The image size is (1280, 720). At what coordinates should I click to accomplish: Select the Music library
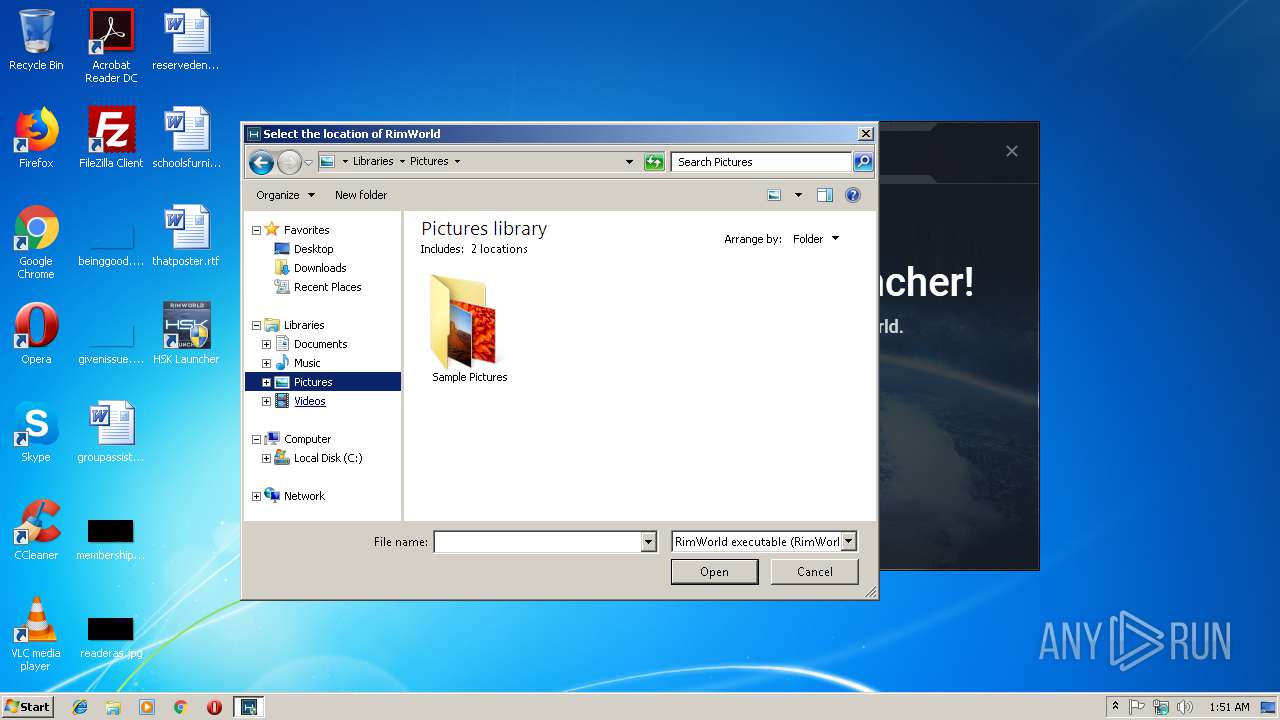(x=297, y=363)
